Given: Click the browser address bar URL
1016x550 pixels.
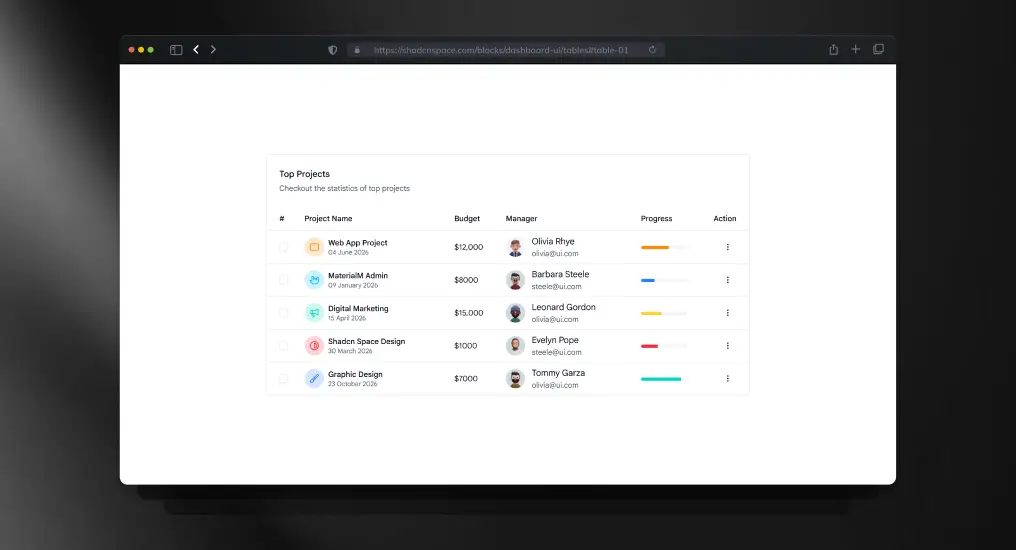Looking at the screenshot, I should coord(500,50).
